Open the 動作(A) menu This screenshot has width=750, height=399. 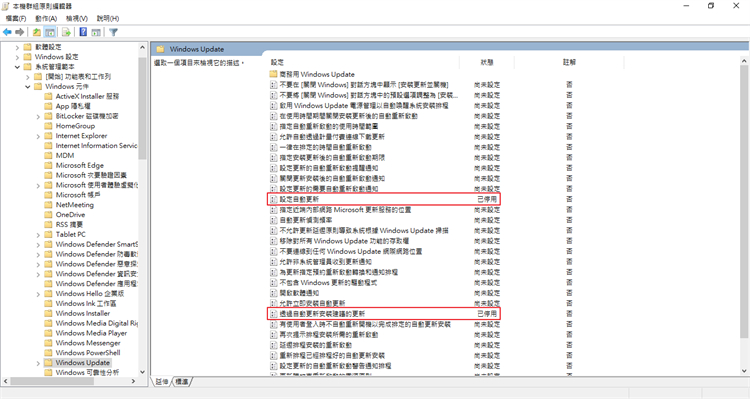pos(46,18)
